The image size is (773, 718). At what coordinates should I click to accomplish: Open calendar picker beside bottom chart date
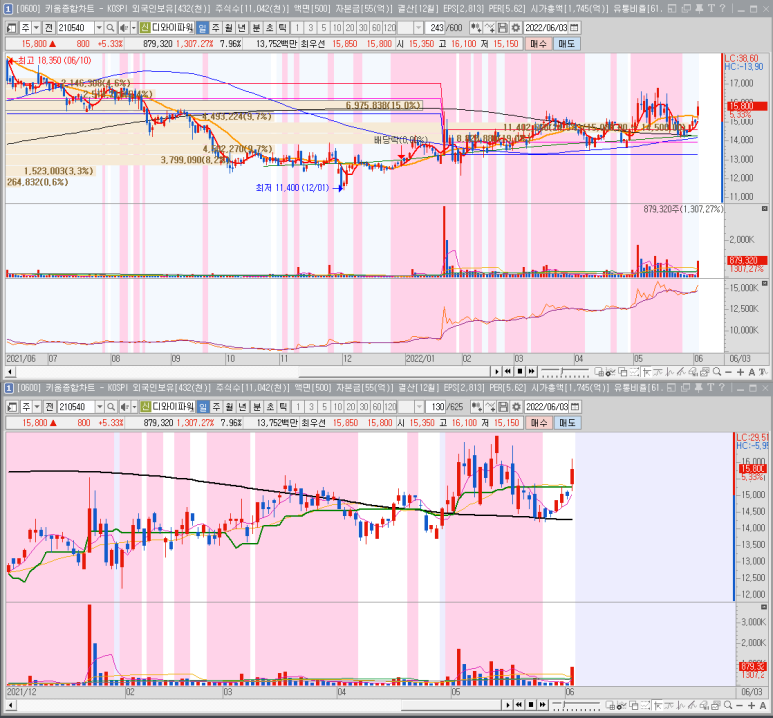point(575,407)
